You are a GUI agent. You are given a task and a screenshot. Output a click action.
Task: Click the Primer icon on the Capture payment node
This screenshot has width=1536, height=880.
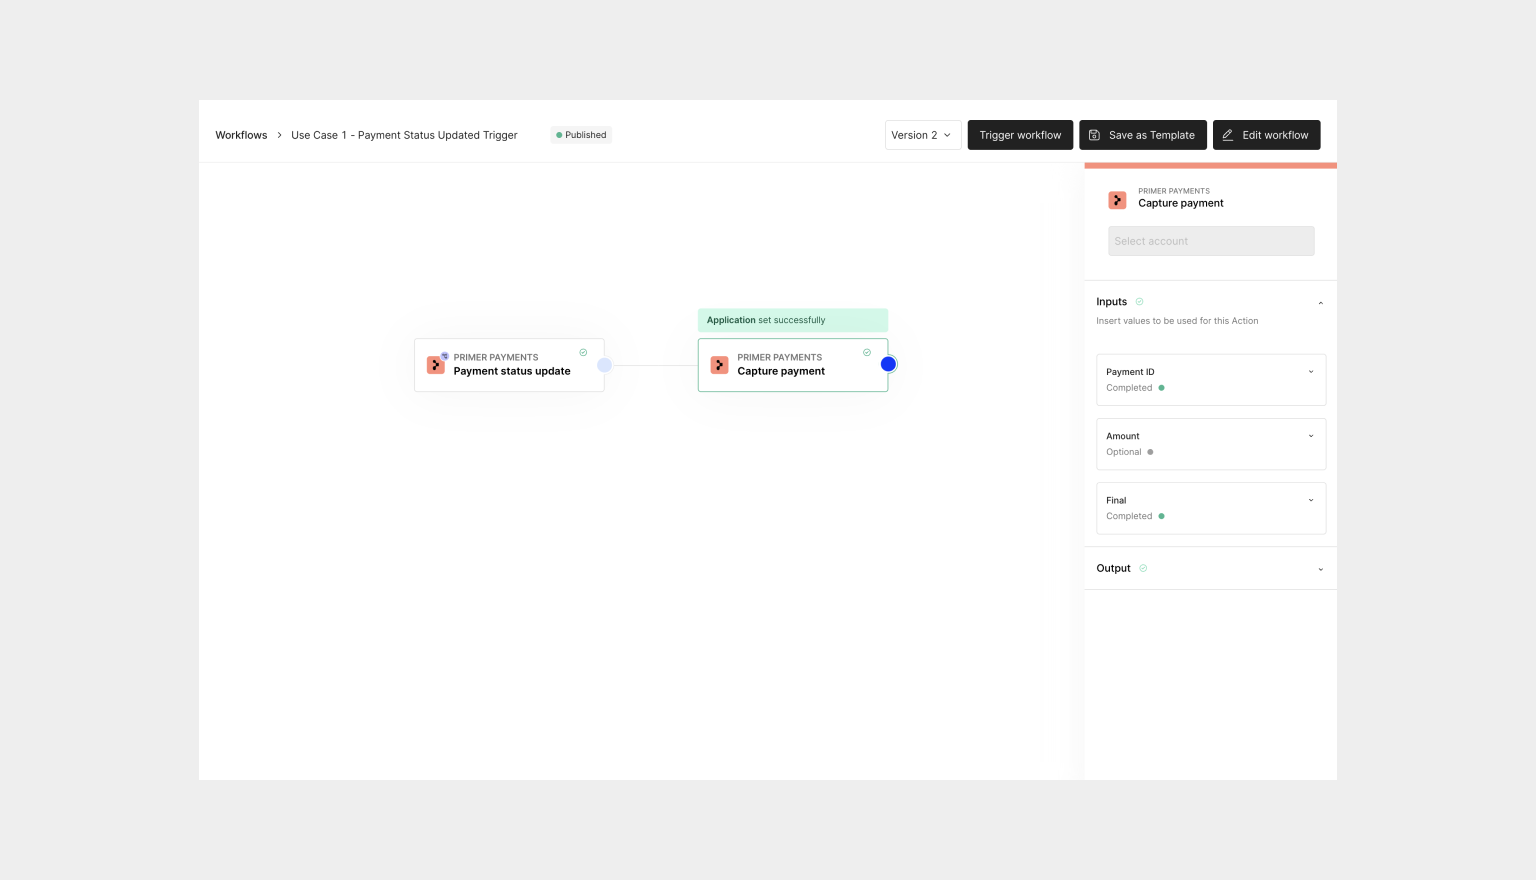tap(720, 365)
